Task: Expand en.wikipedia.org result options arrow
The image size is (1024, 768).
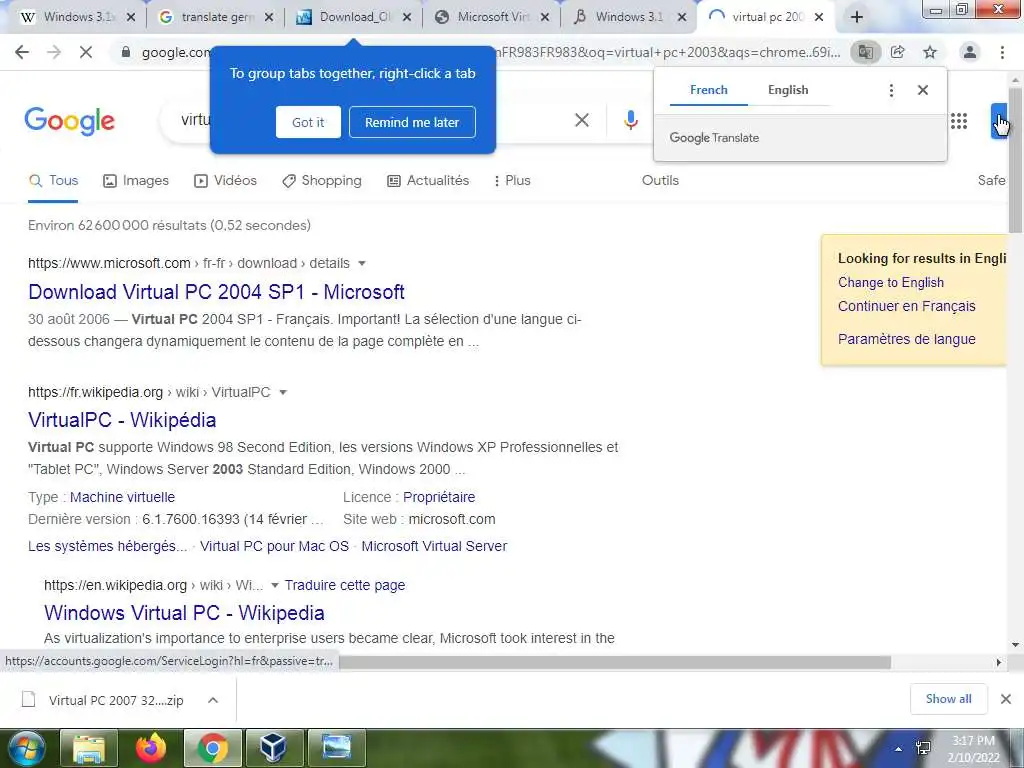Action: coord(275,585)
